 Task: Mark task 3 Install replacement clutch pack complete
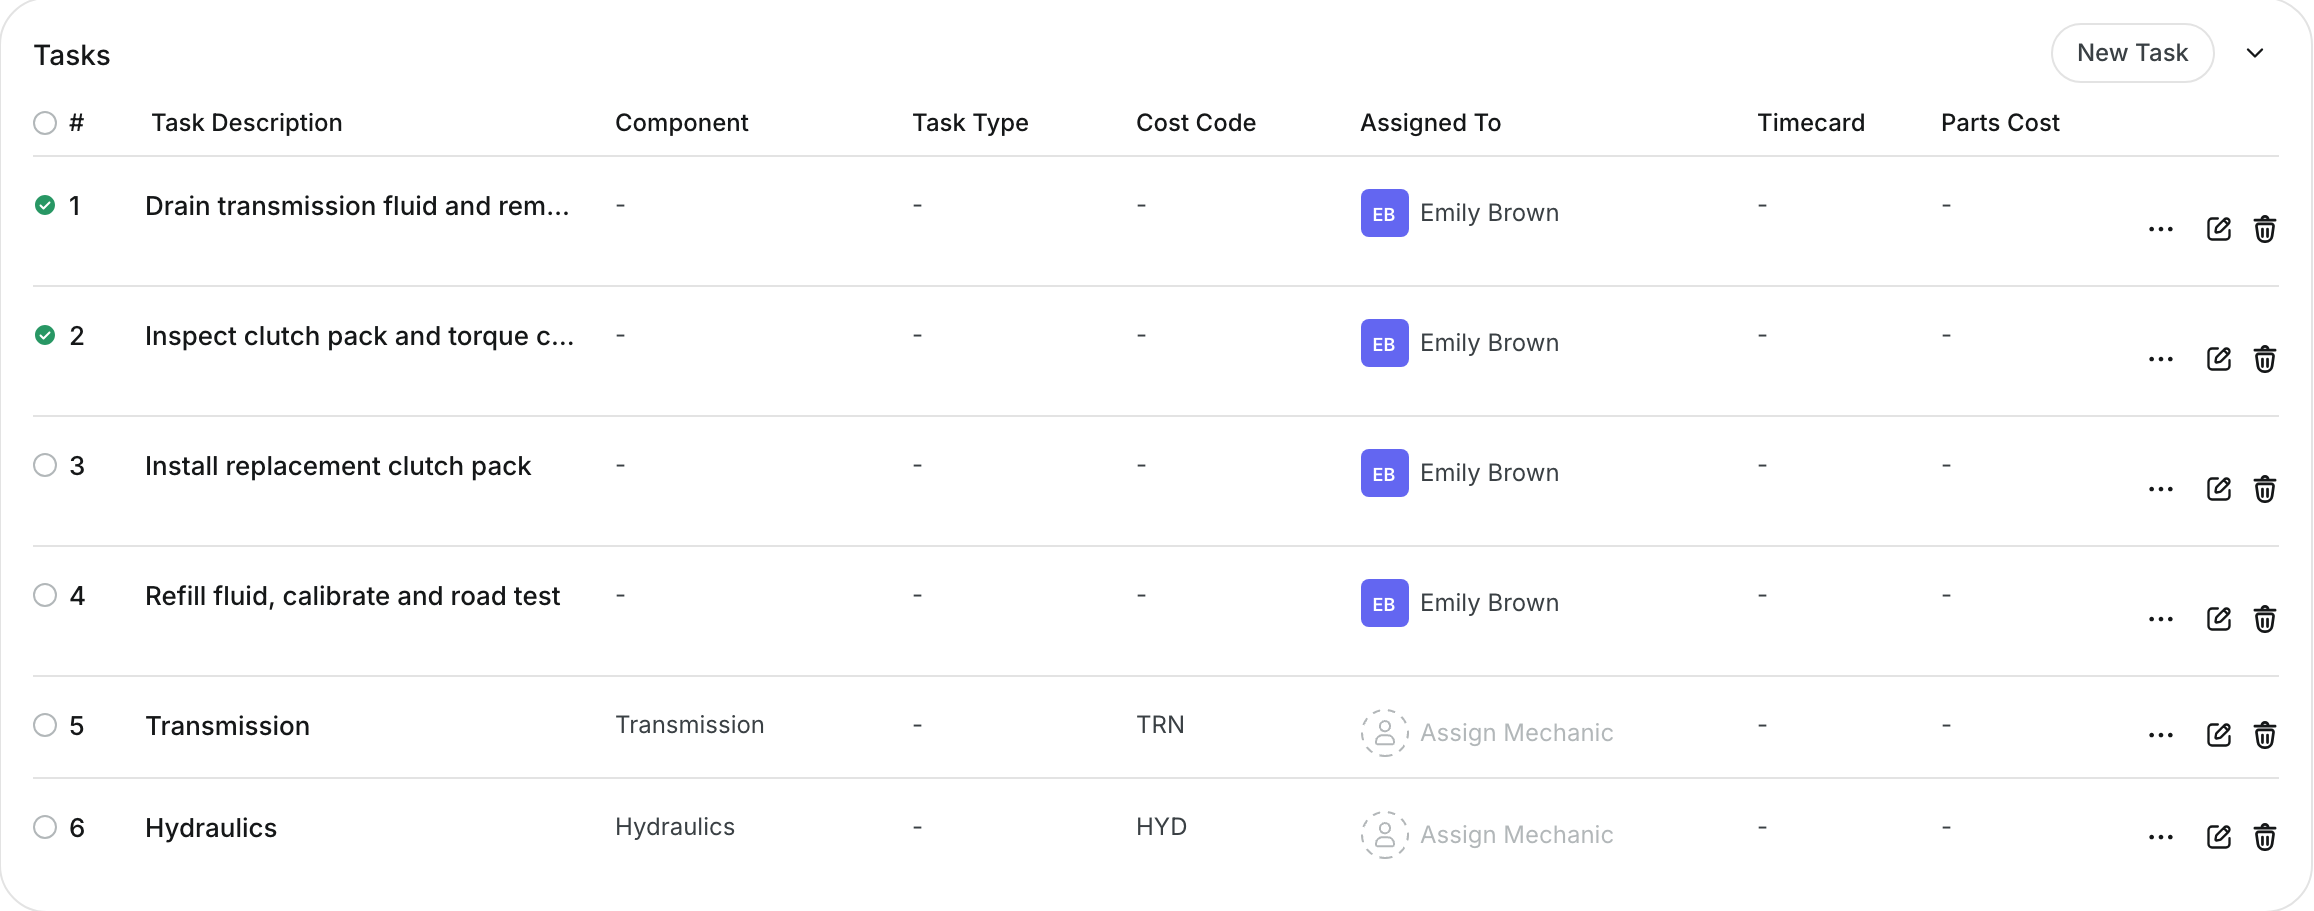[x=45, y=465]
